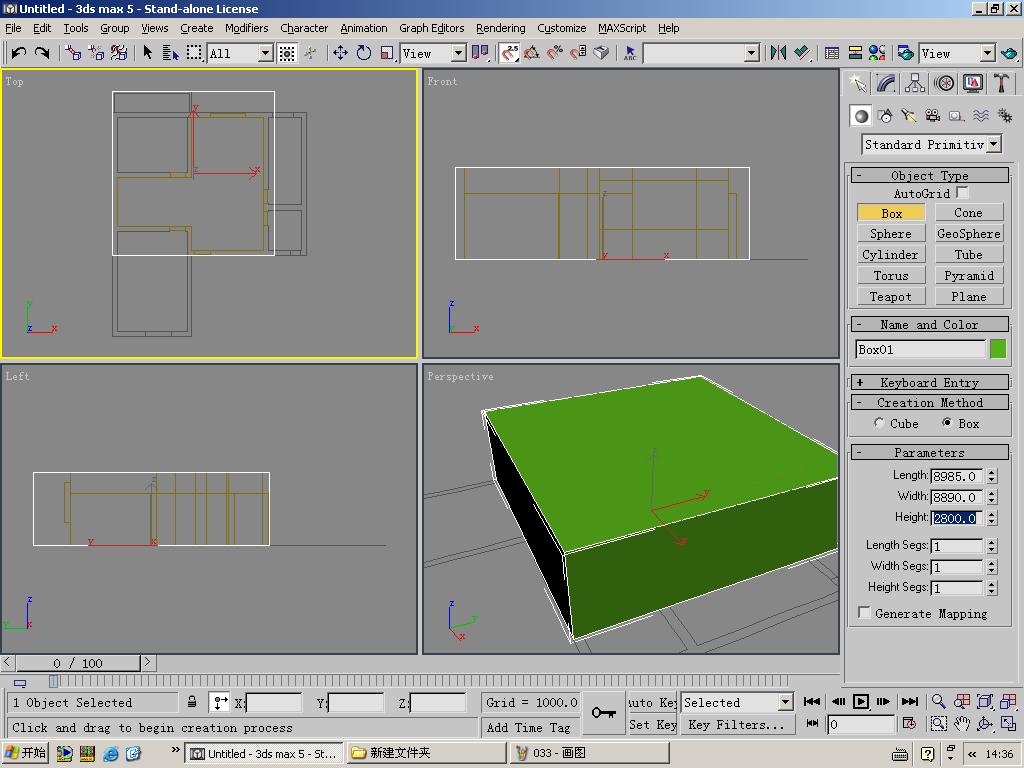The height and width of the screenshot is (768, 1024).
Task: Open the Hierarchy command panel tab
Action: coord(915,84)
